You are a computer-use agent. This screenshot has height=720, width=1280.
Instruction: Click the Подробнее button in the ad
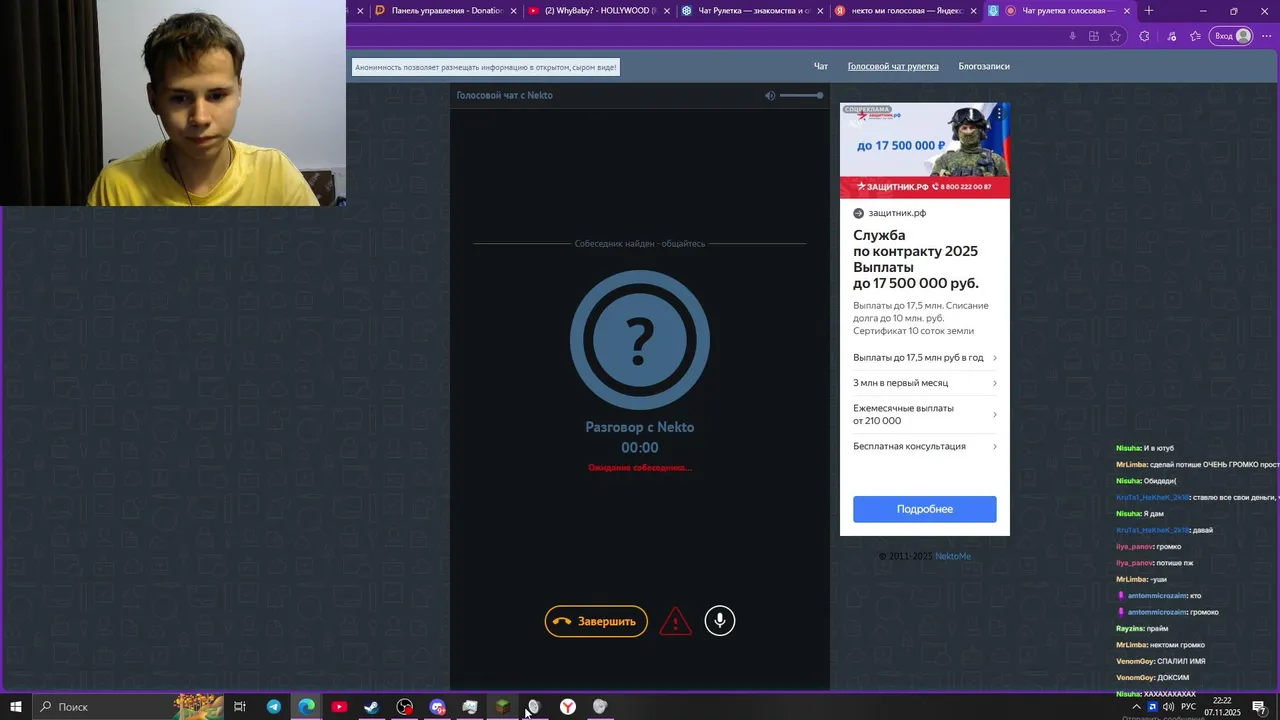coord(924,509)
